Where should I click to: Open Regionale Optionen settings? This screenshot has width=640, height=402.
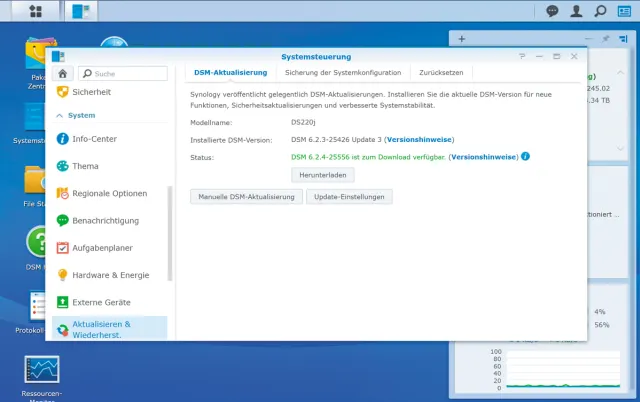pyautogui.click(x=109, y=193)
